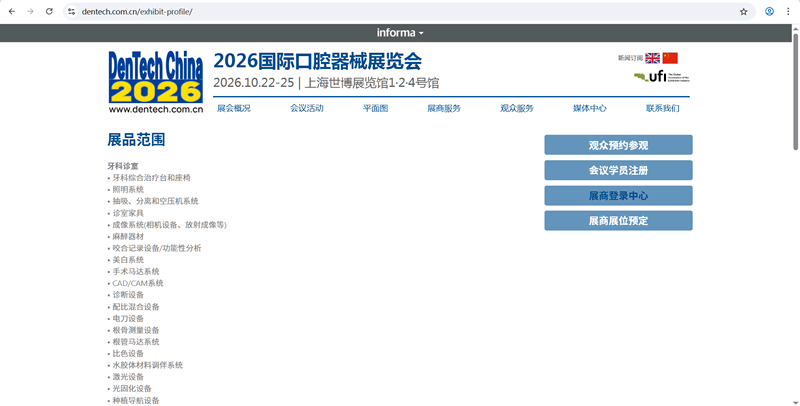Screen dimensions: 800x406
Task: Open the 会议活动 menu
Action: pos(307,108)
